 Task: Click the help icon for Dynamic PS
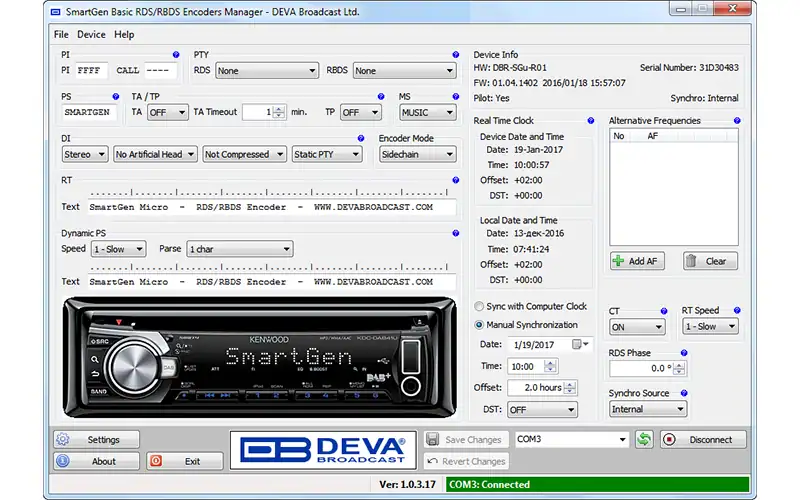tap(456, 233)
